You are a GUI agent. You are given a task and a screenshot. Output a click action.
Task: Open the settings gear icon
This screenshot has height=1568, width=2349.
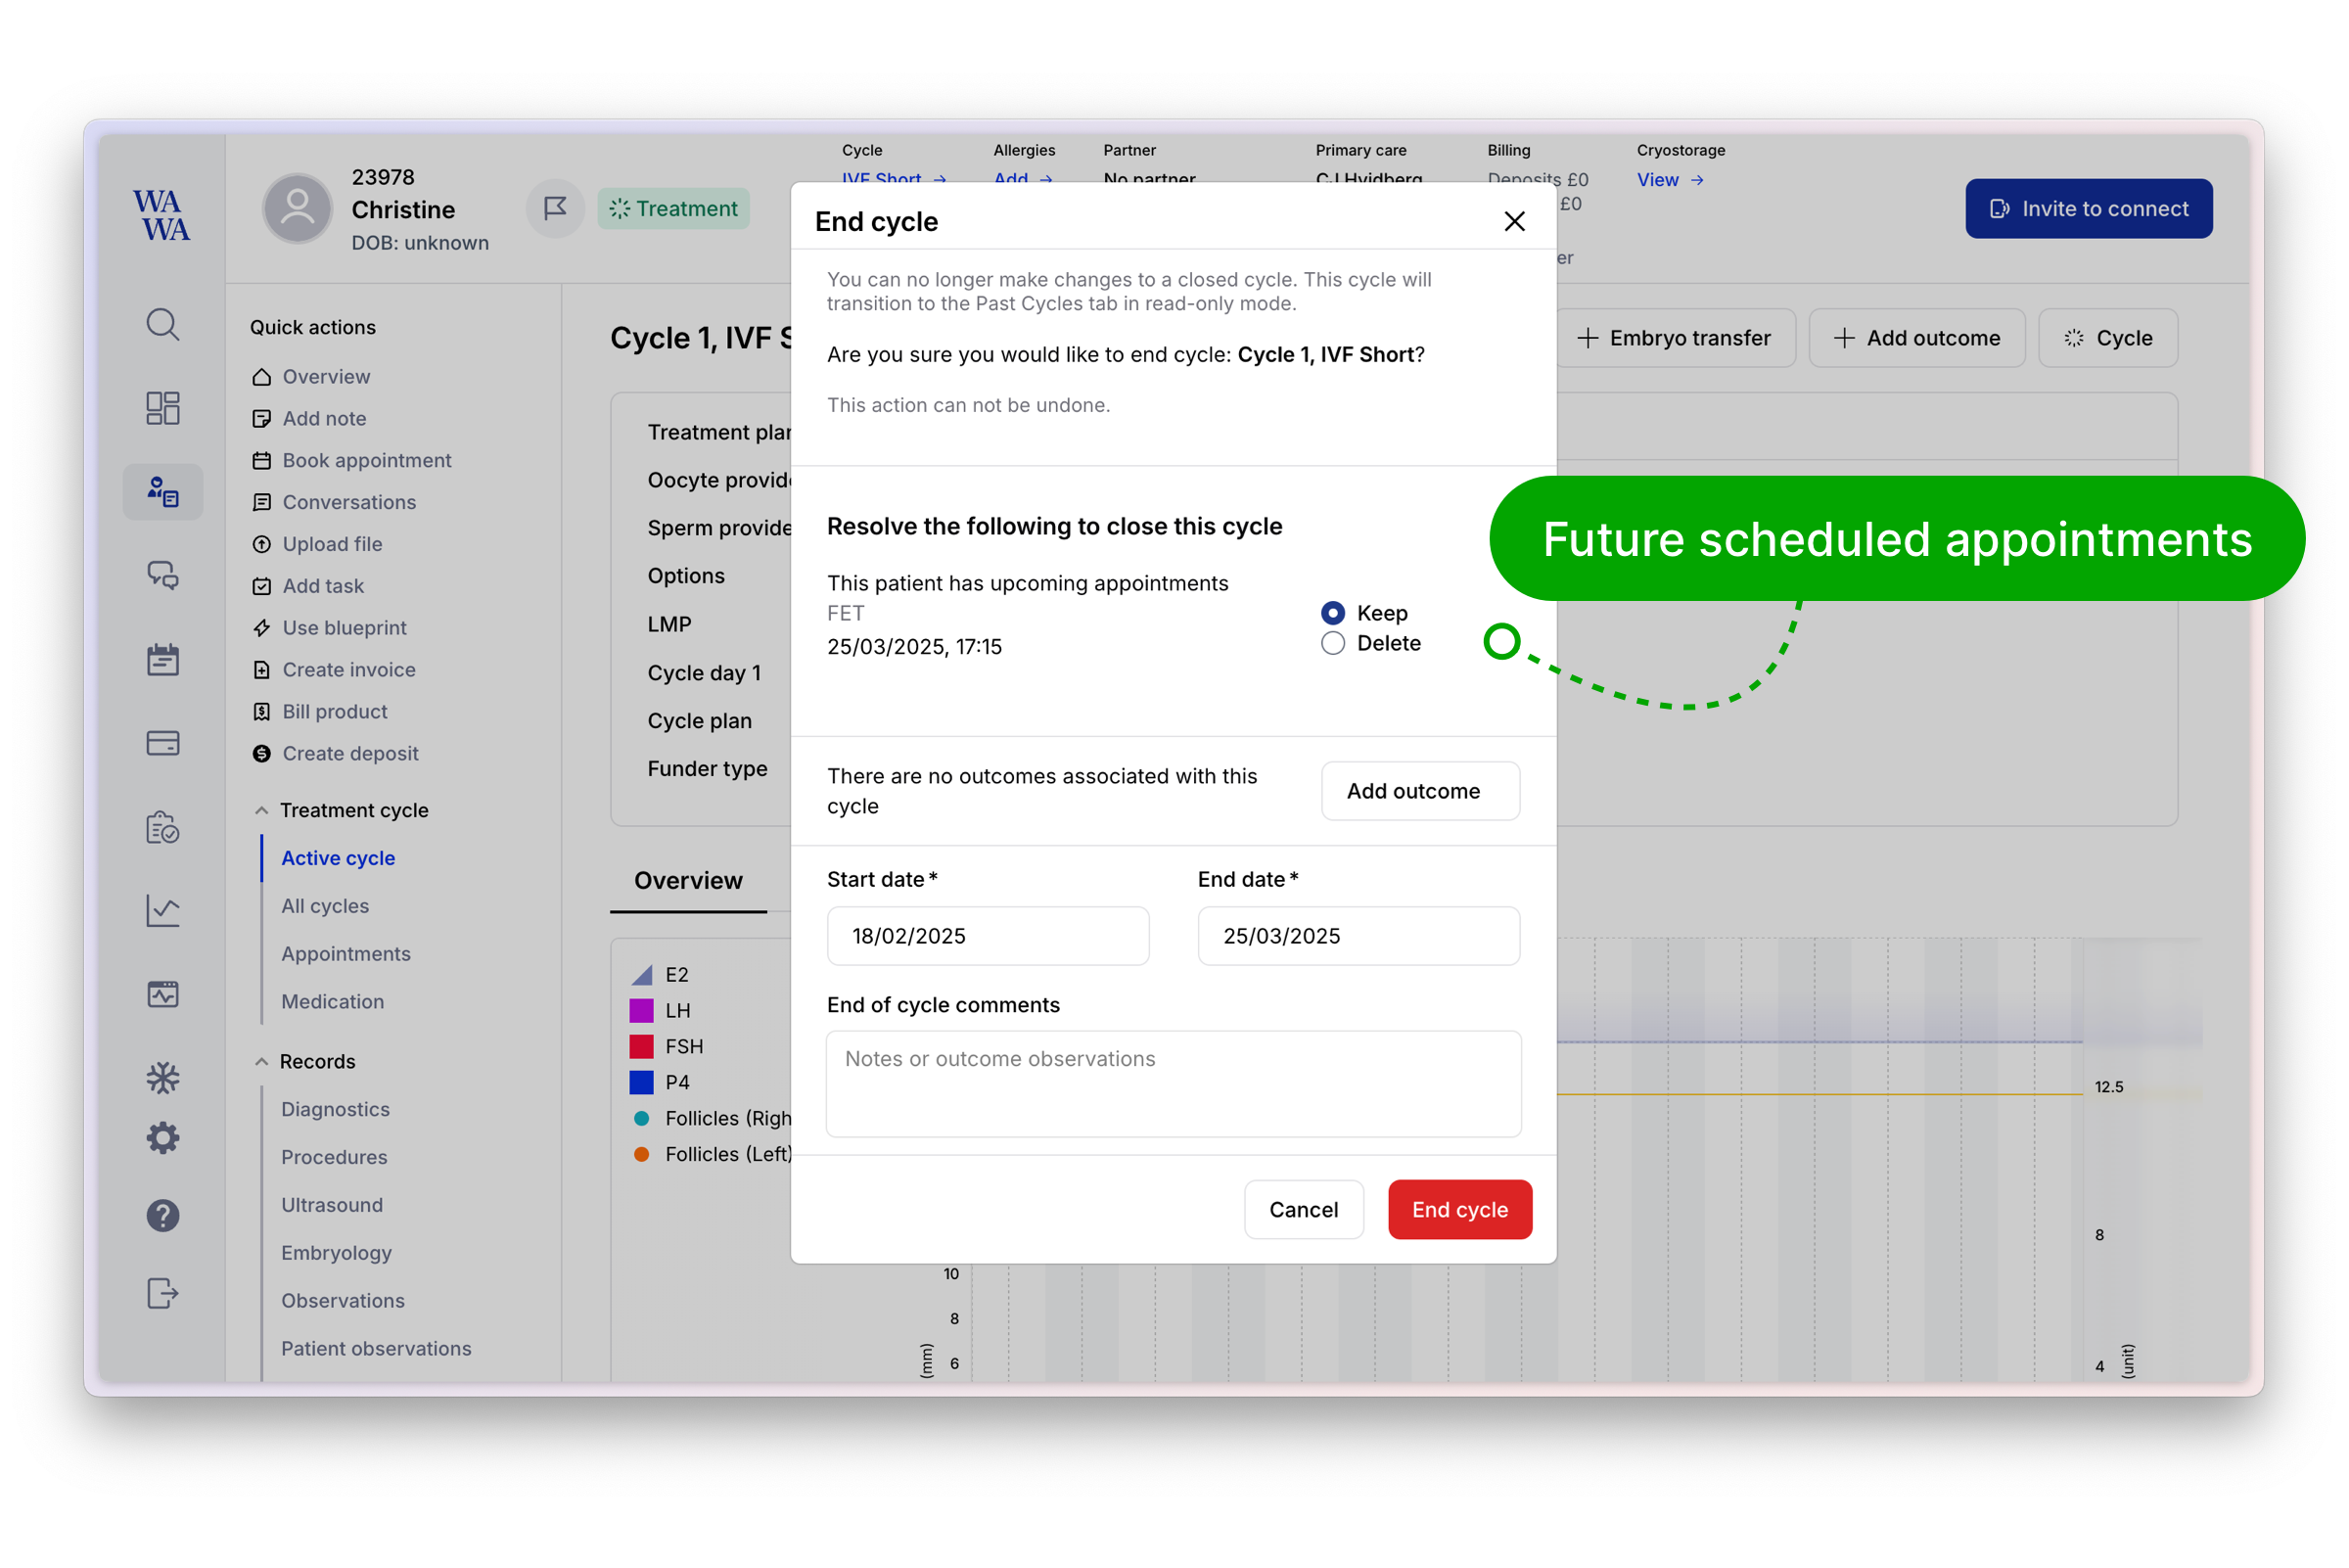coord(162,1138)
